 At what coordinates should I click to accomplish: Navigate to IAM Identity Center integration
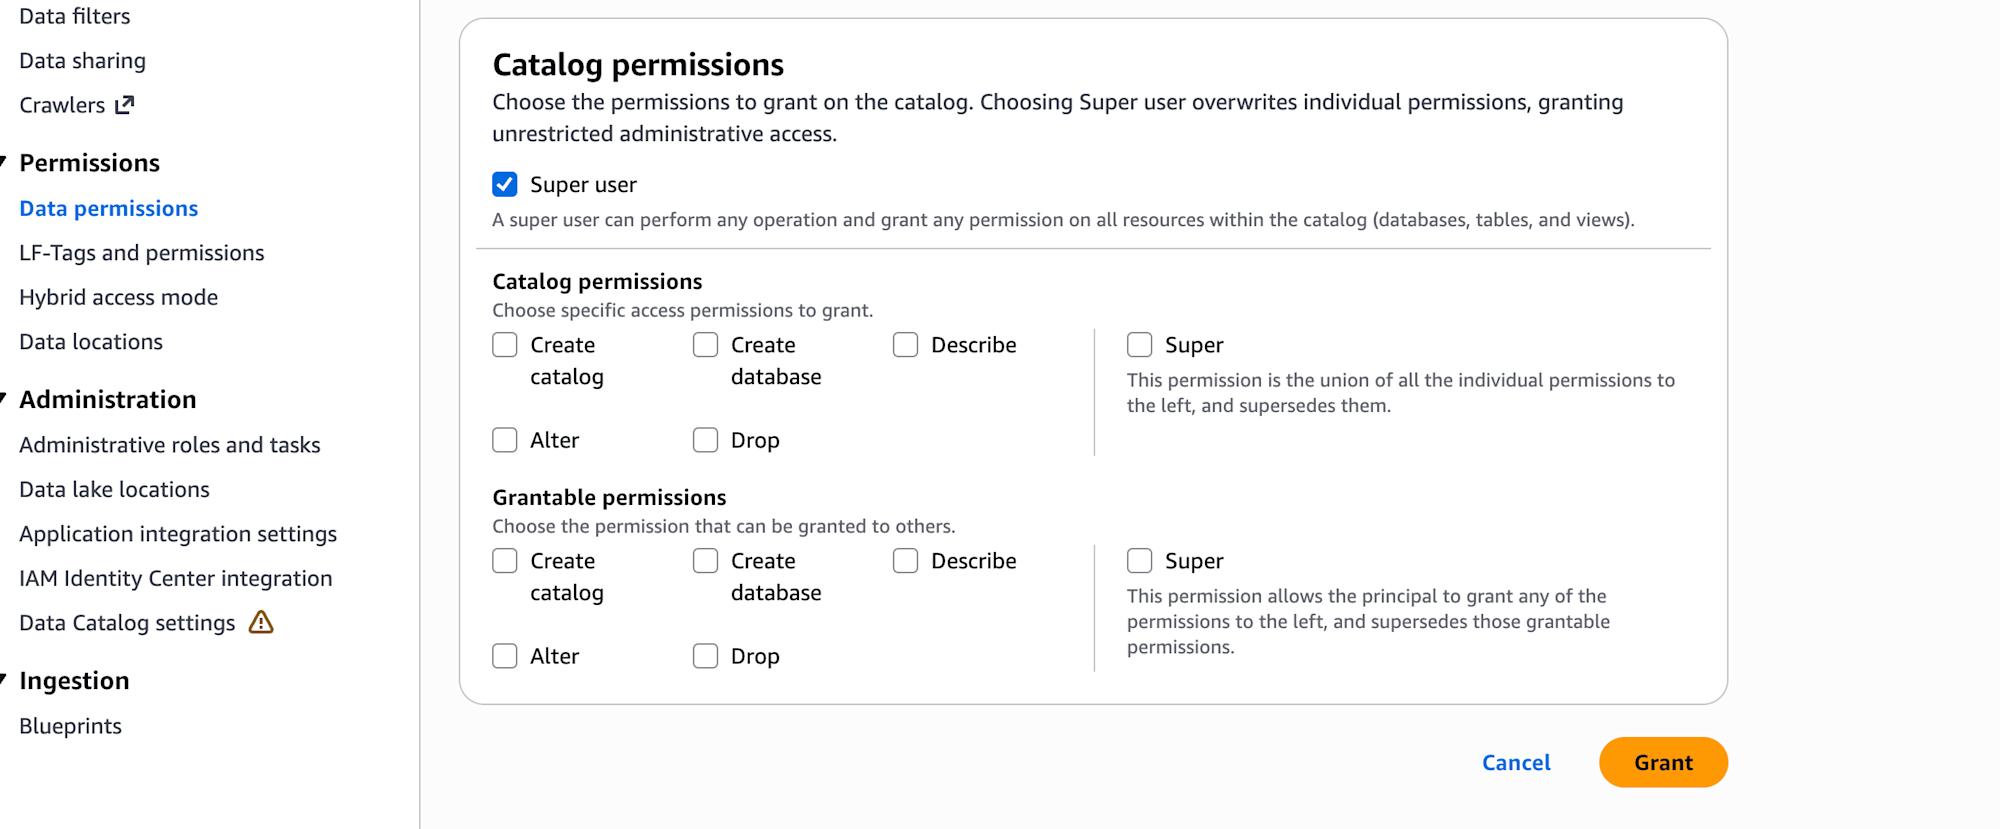tap(176, 578)
